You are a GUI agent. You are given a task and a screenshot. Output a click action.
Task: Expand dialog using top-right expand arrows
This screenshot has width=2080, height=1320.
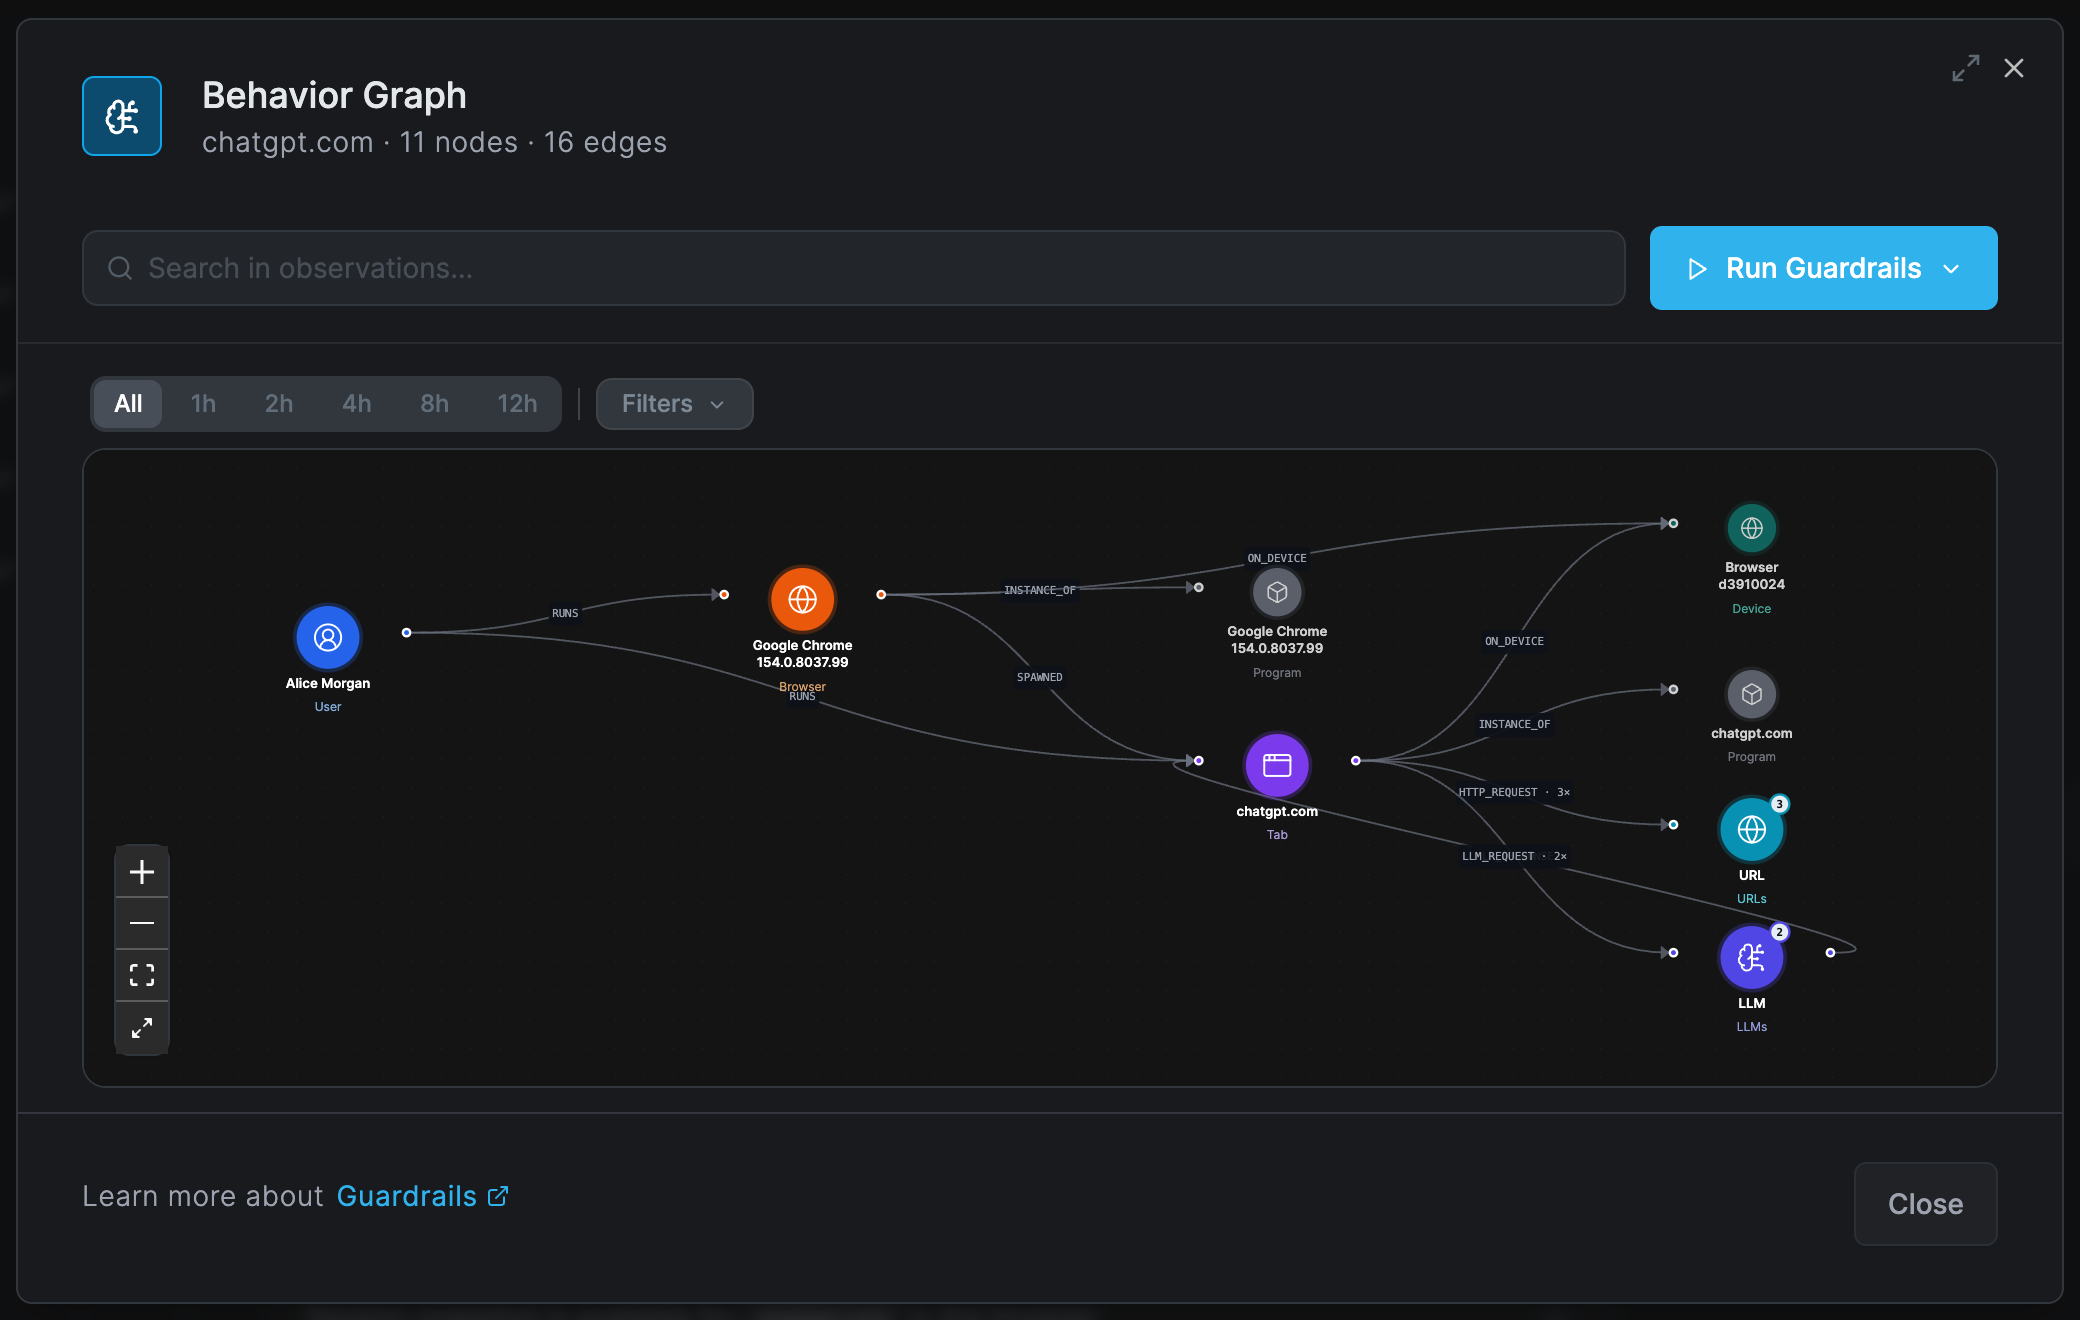1966,68
